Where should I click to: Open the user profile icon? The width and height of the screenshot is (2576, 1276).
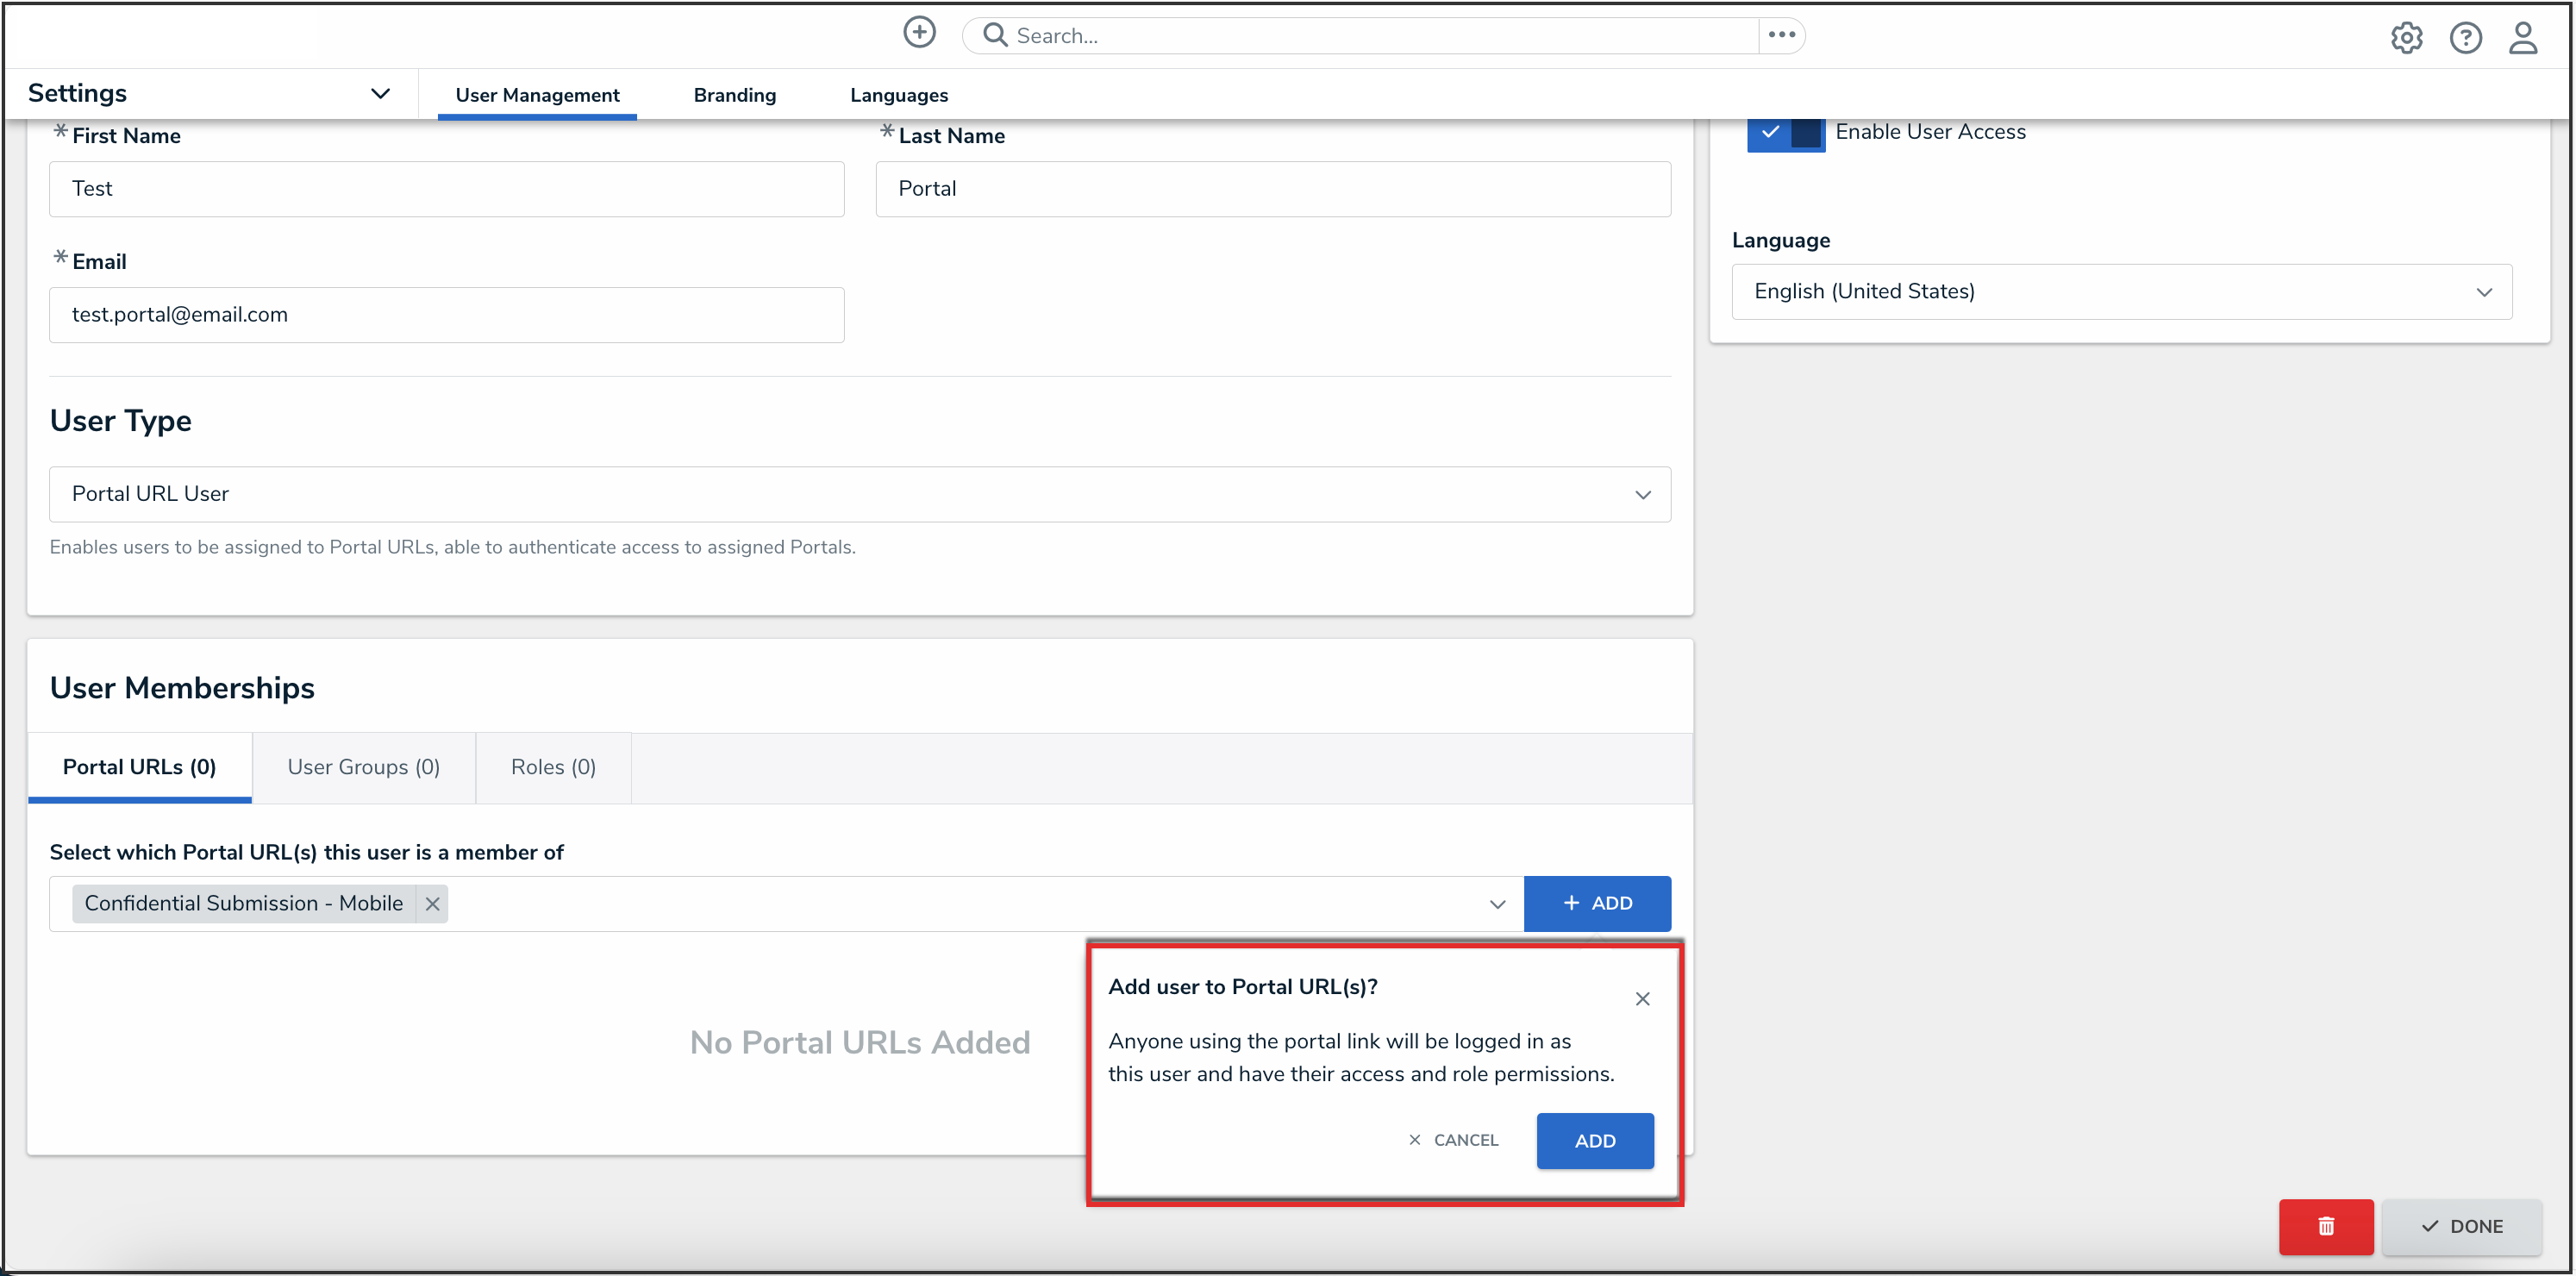[2522, 38]
